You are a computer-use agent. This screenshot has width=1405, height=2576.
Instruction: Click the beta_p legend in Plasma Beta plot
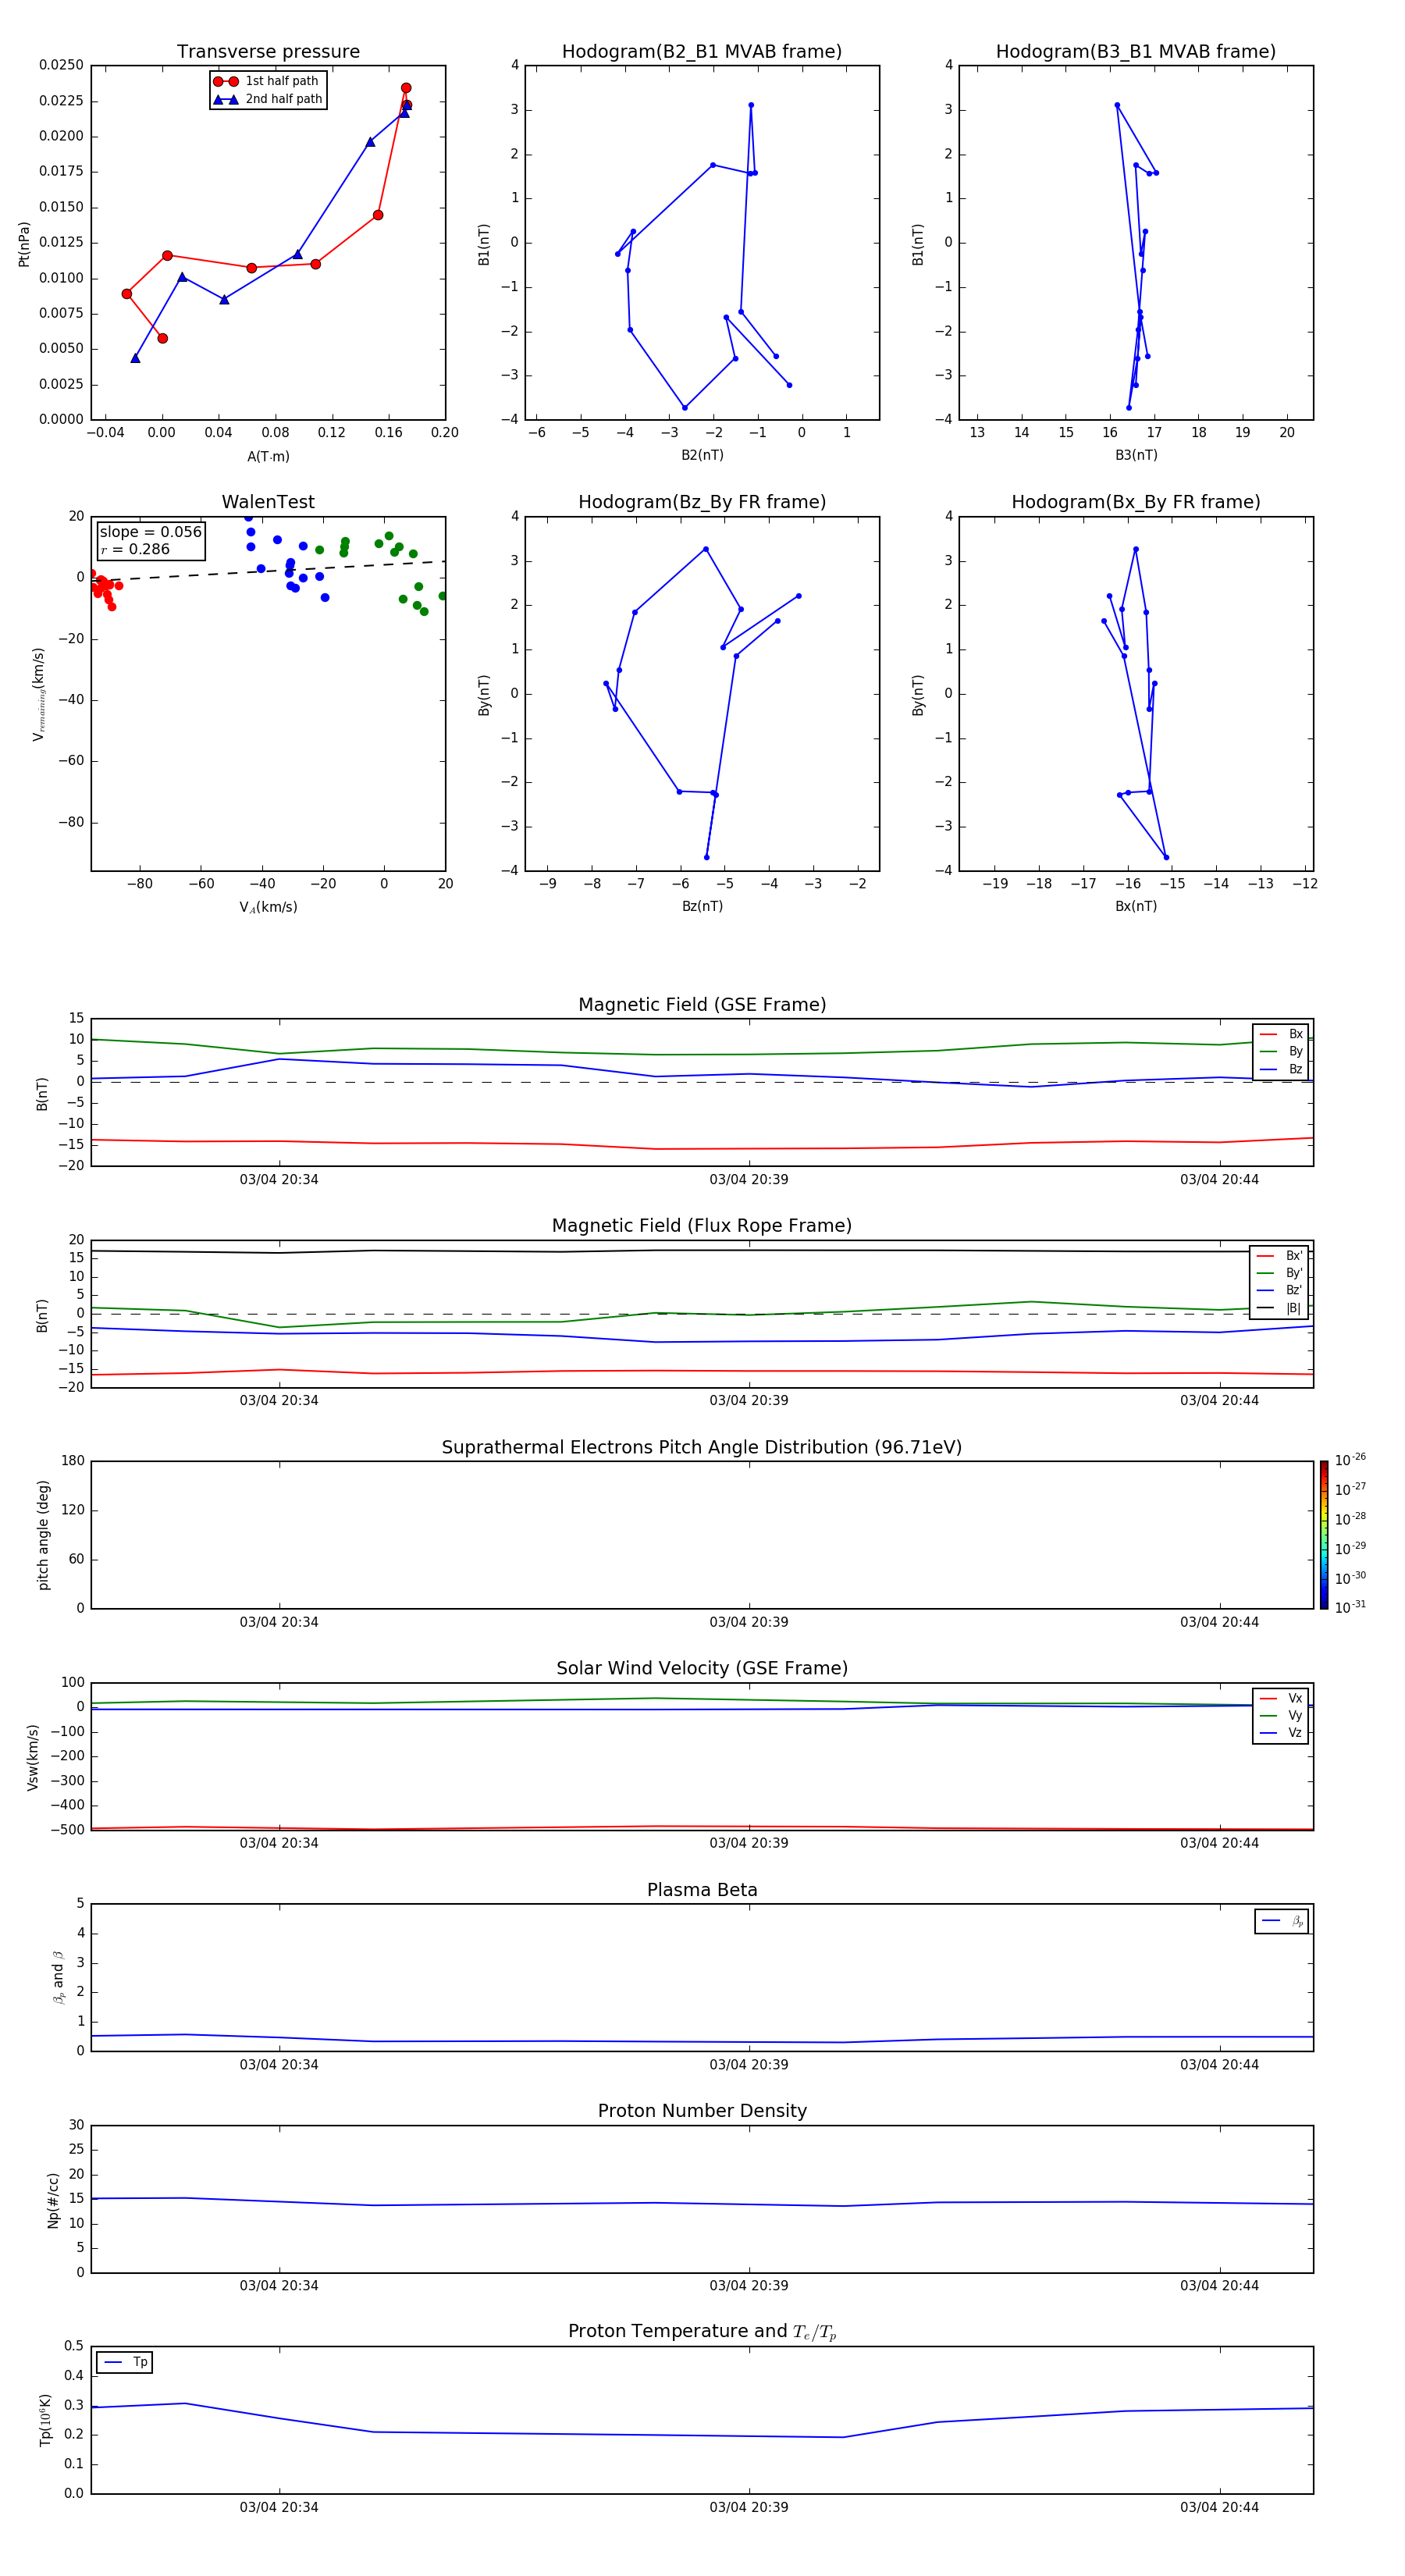coord(1282,1921)
